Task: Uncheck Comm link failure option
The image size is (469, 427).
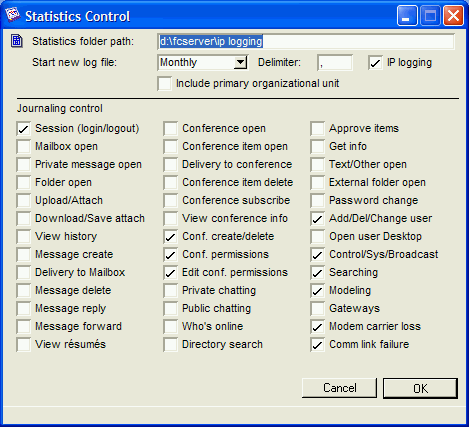Action: 317,345
